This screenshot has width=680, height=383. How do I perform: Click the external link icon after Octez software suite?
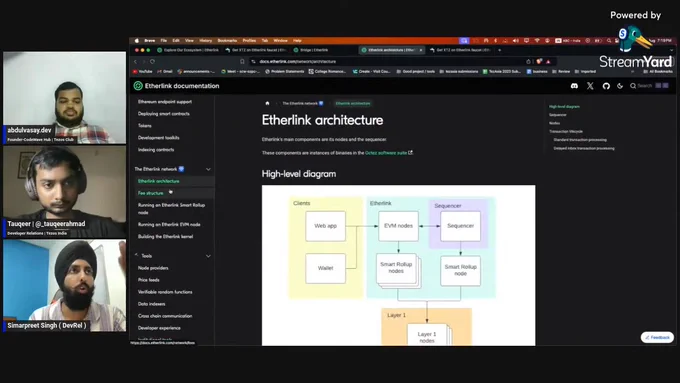click(x=411, y=153)
